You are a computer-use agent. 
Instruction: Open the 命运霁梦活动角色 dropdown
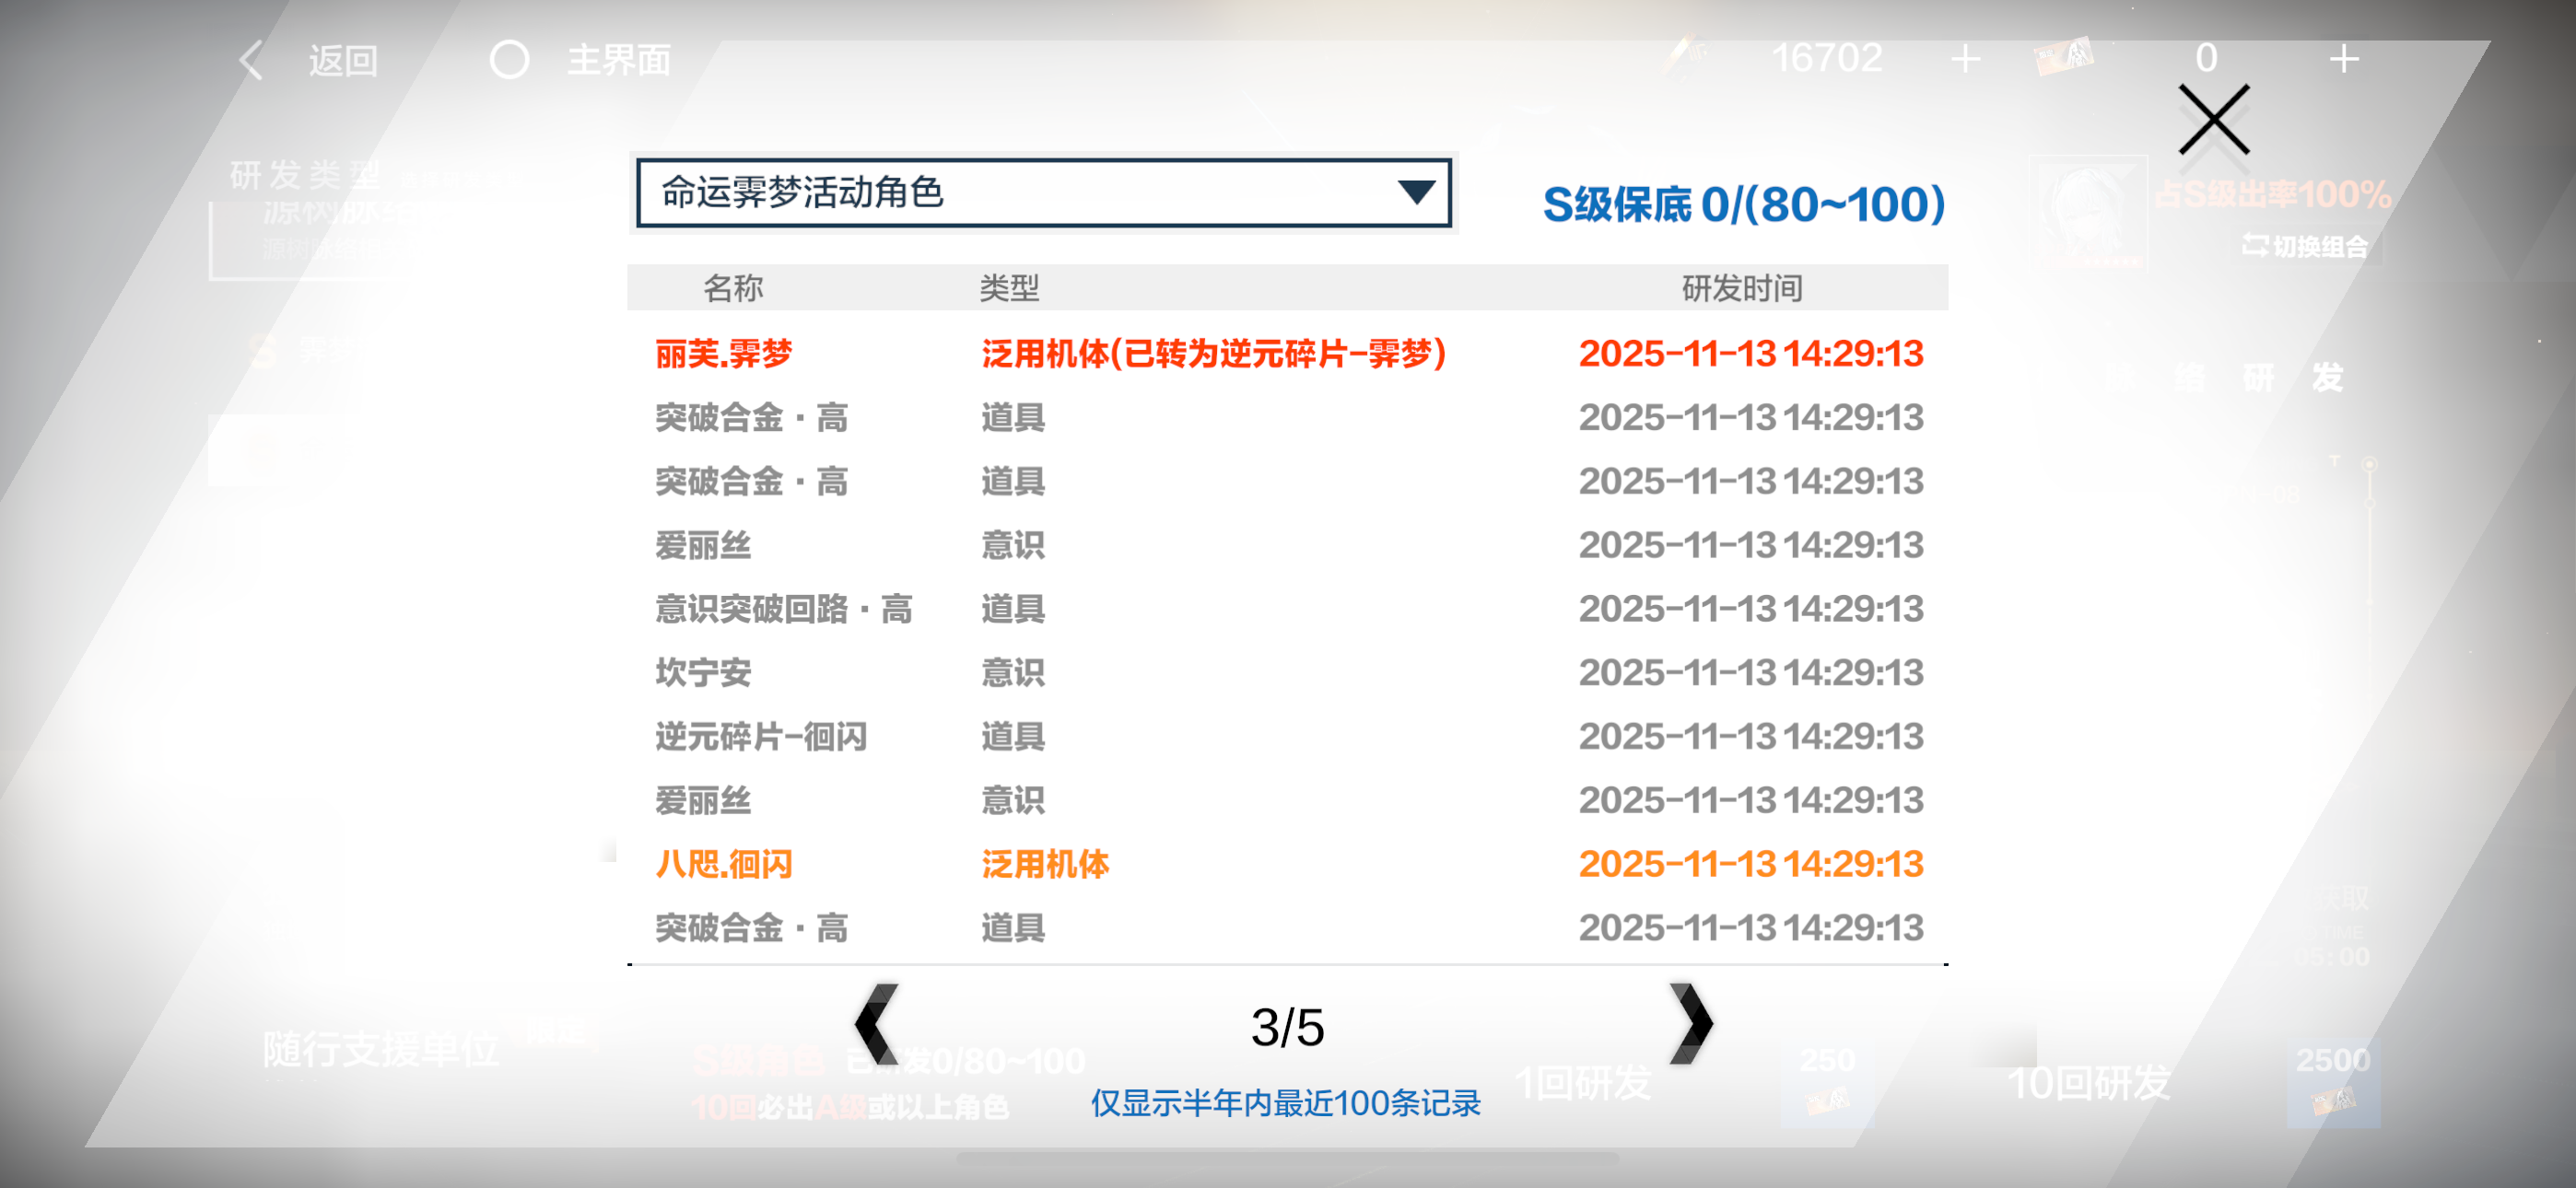[x=1043, y=192]
